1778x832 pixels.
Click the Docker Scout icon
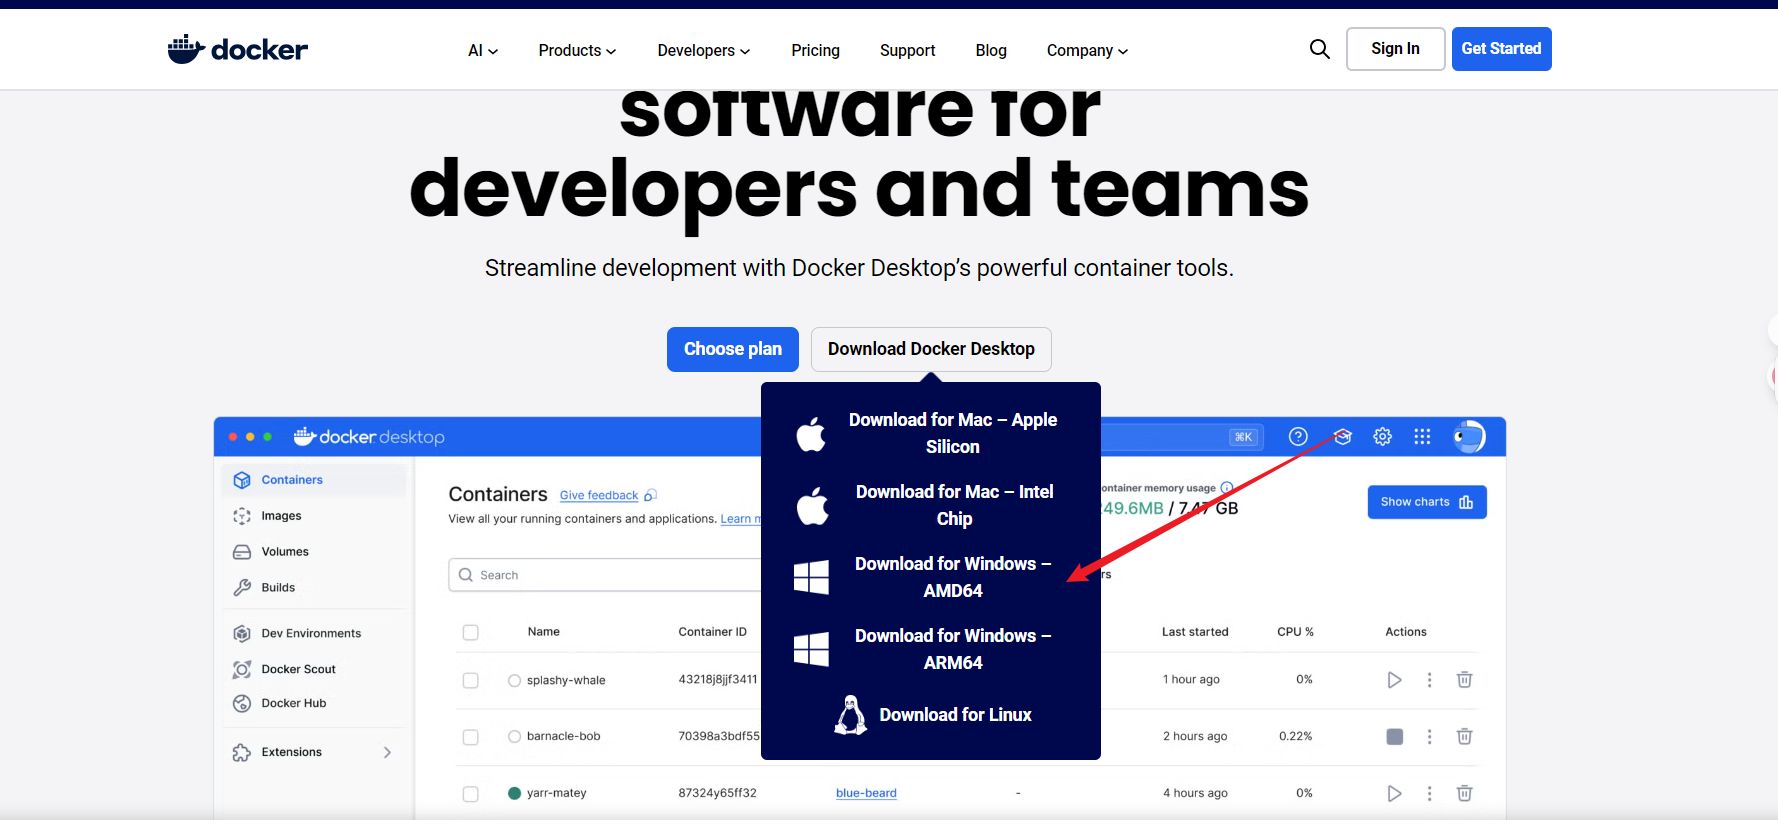(x=242, y=670)
